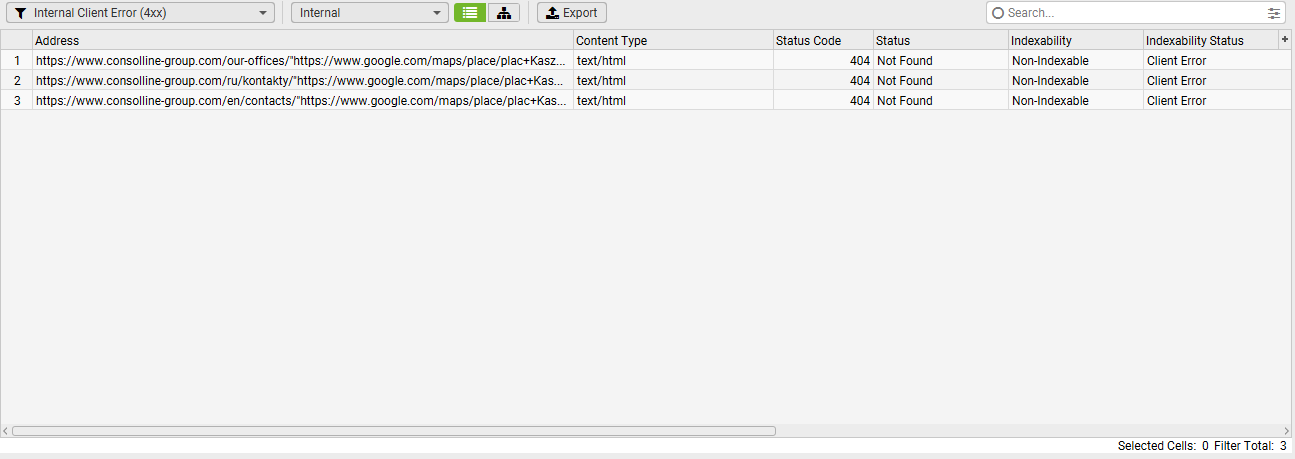Select the our-offices URL address cell
Viewport: 1295px width, 459px height.
click(303, 60)
